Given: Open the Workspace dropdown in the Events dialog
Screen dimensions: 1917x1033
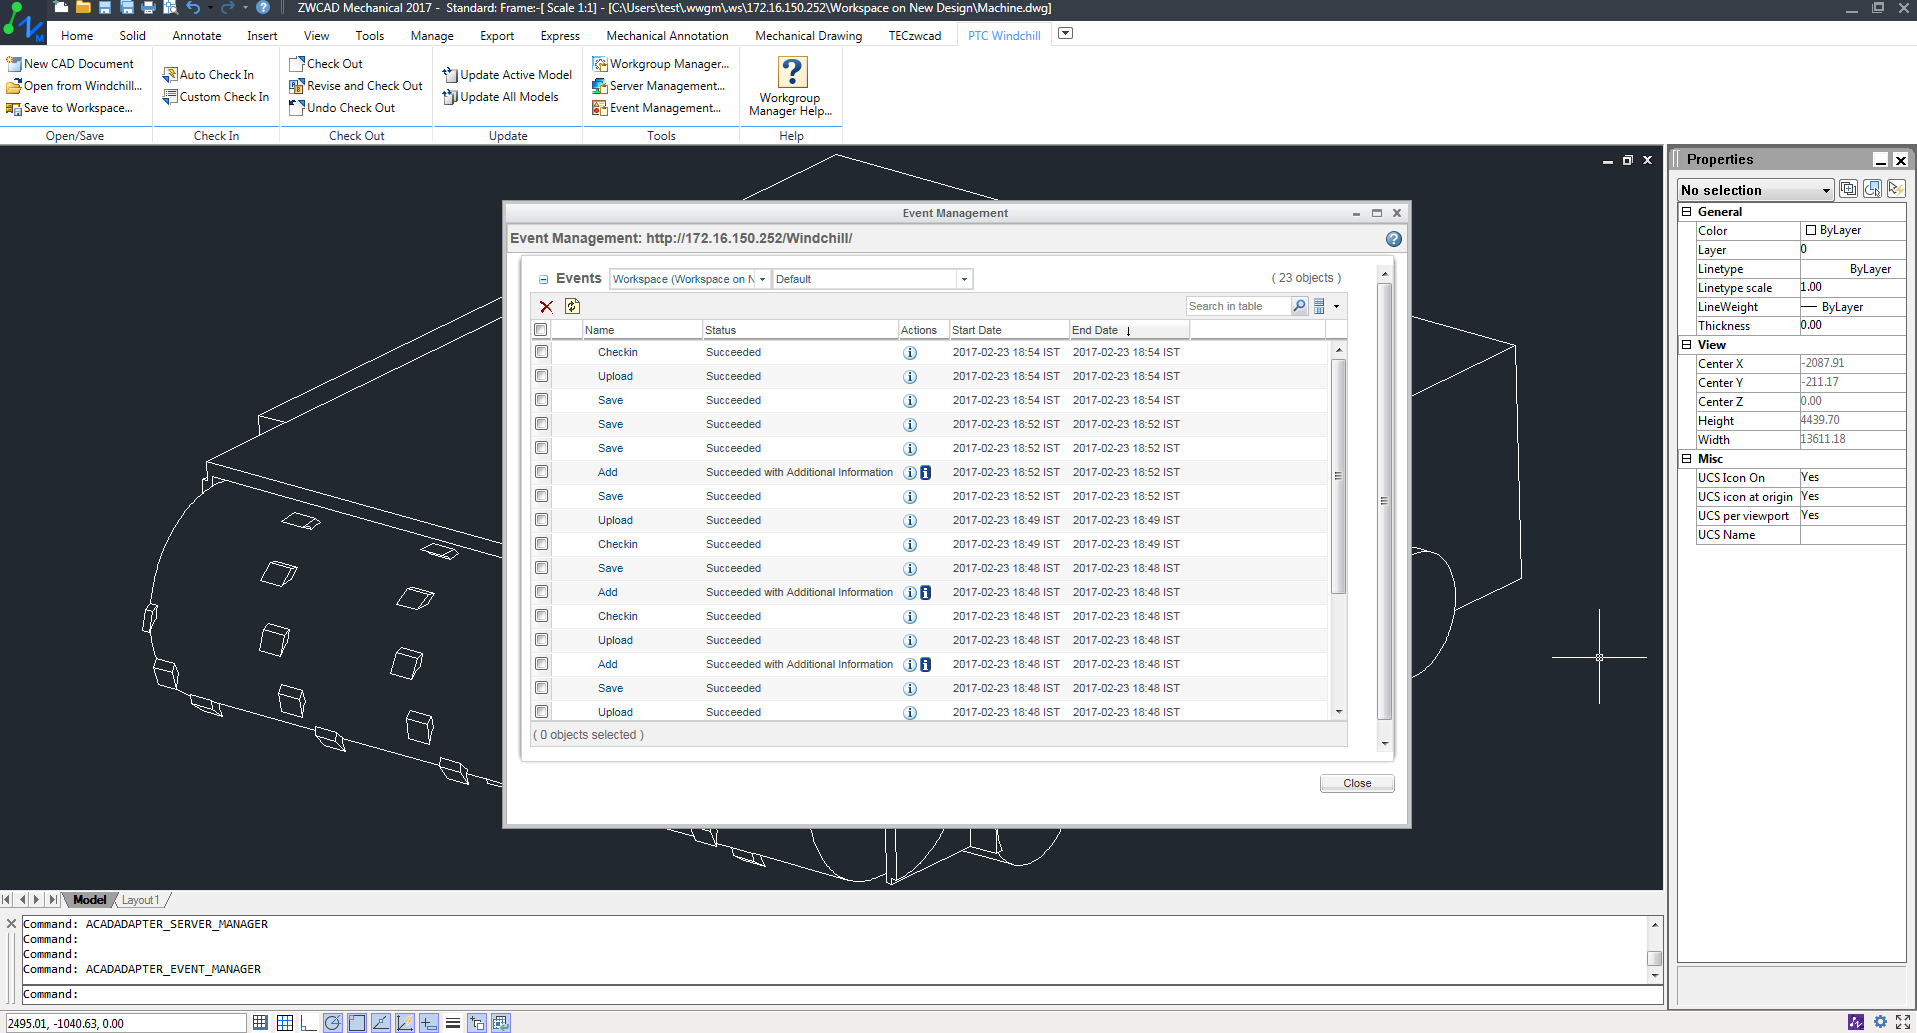Looking at the screenshot, I should (761, 279).
